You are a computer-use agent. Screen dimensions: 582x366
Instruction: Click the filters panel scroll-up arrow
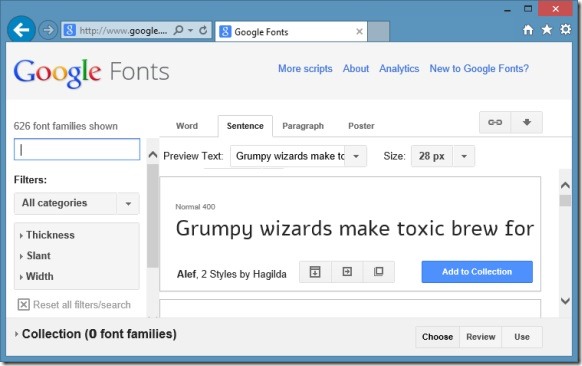pyautogui.click(x=153, y=155)
